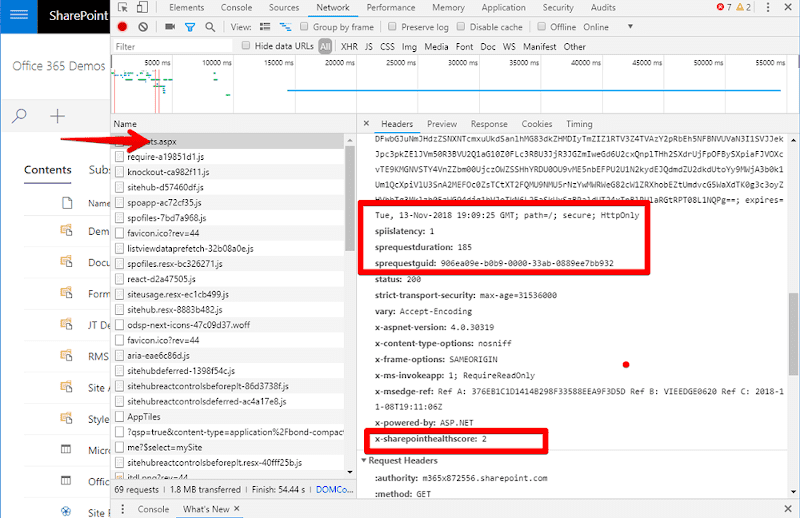The image size is (800, 518).
Task: Click the DOMContentLoaded link in status bar
Action: [335, 489]
